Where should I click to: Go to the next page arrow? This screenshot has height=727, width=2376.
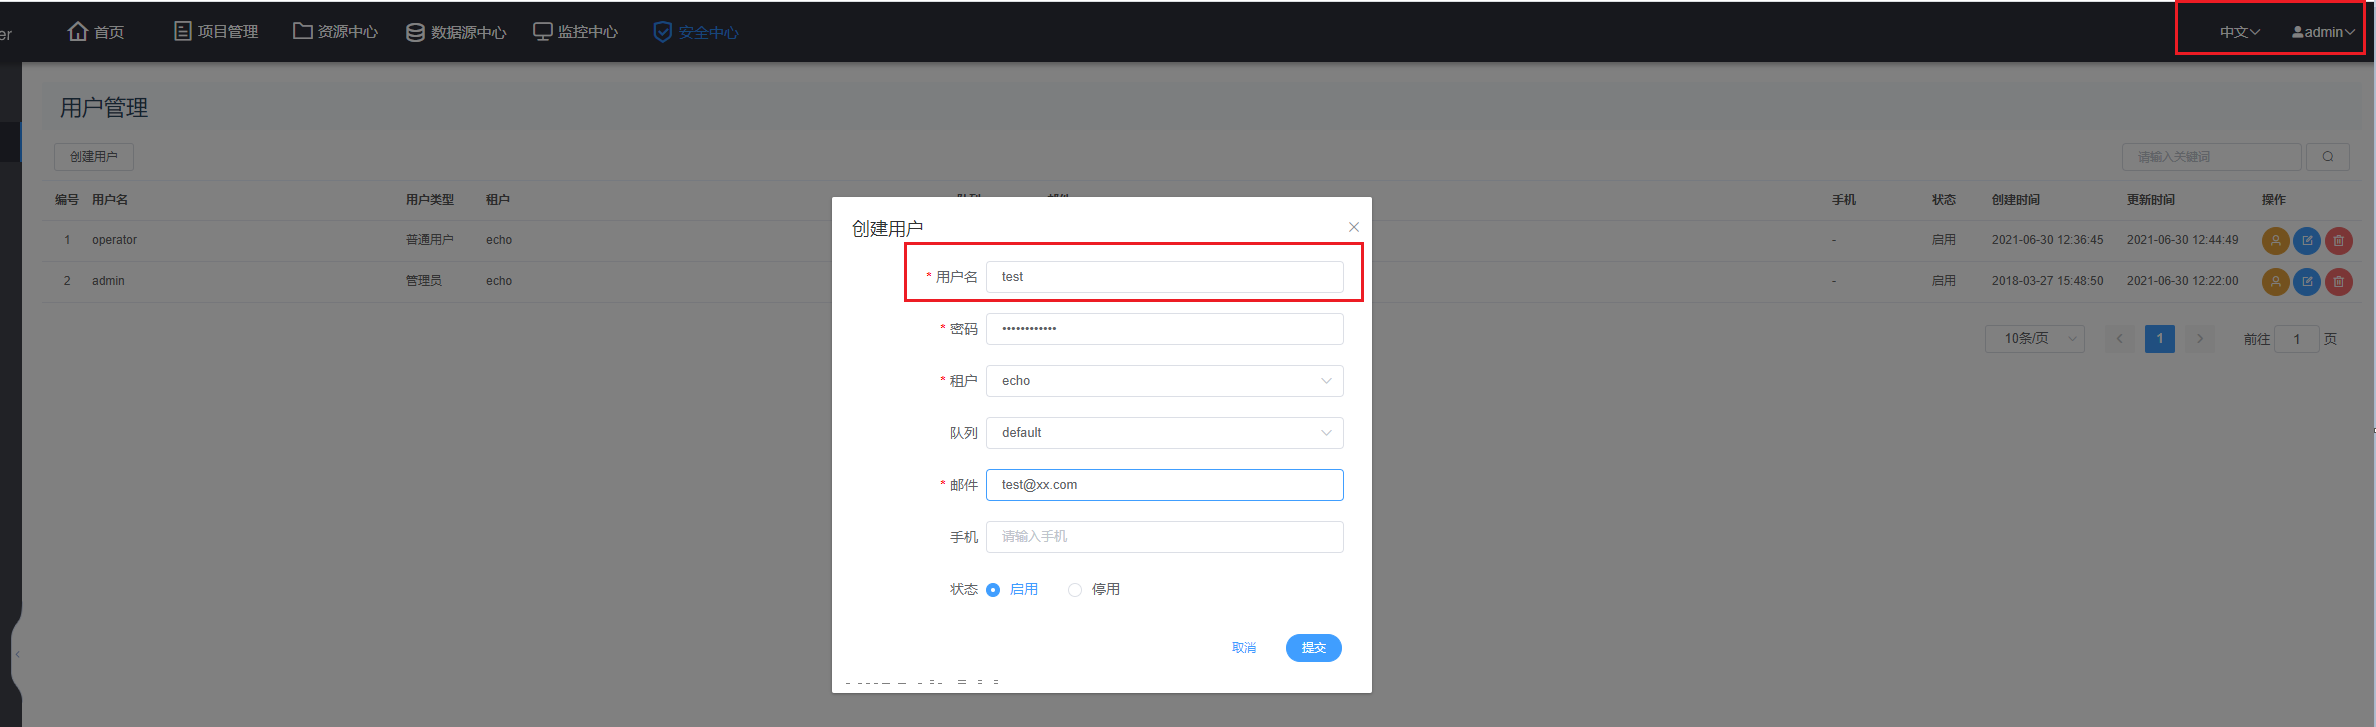pos(2200,339)
